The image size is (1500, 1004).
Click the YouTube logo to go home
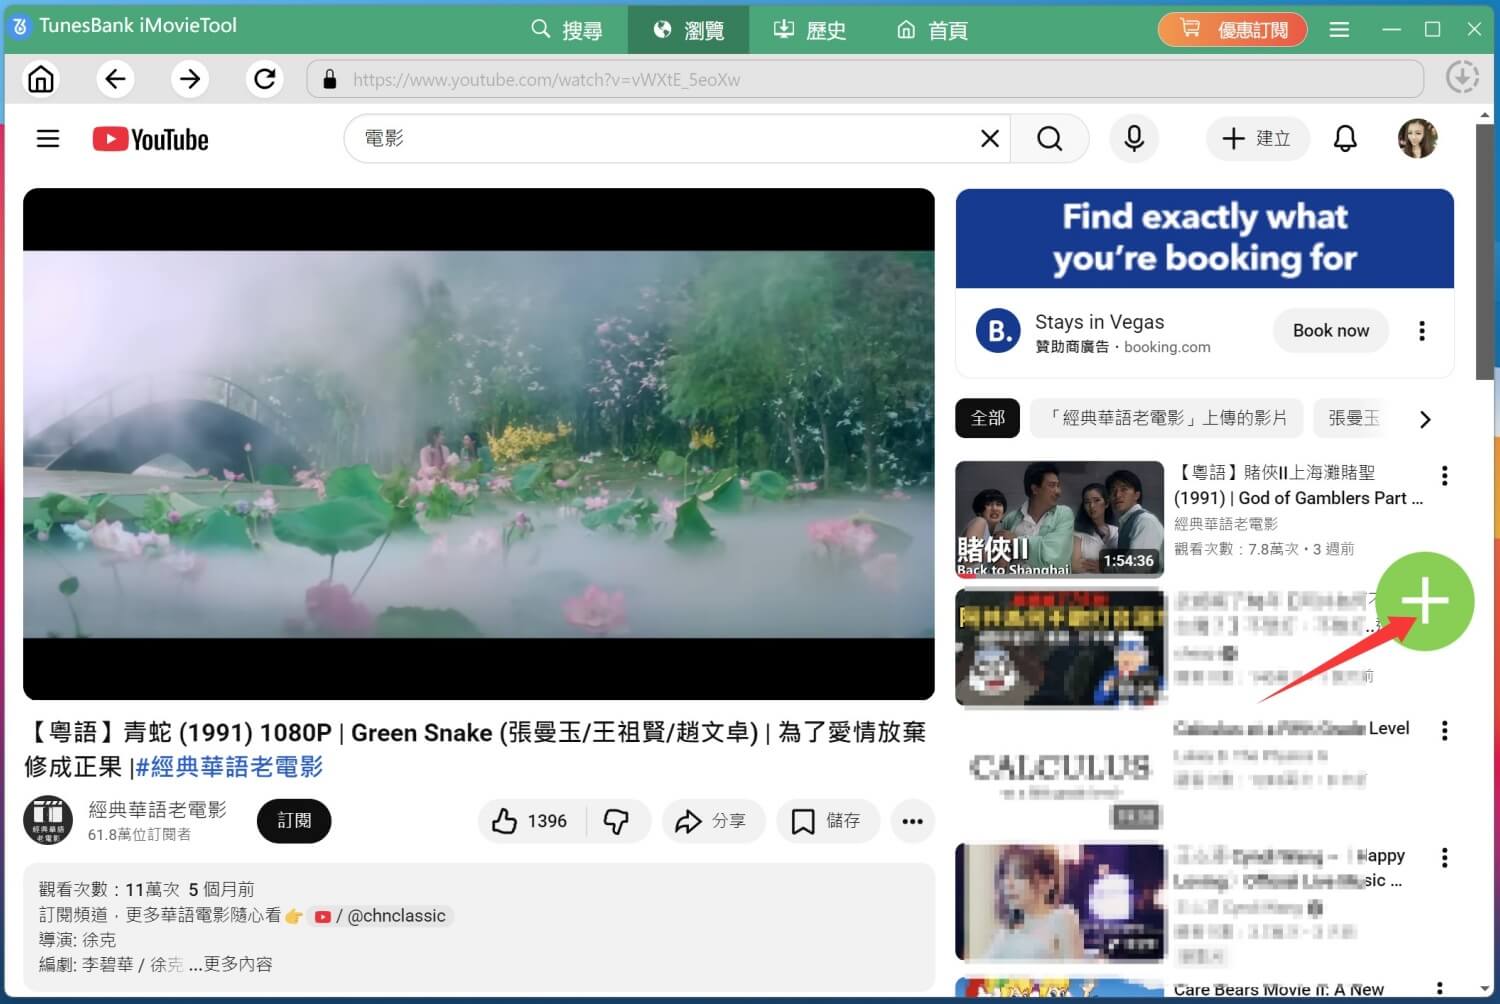[x=150, y=139]
